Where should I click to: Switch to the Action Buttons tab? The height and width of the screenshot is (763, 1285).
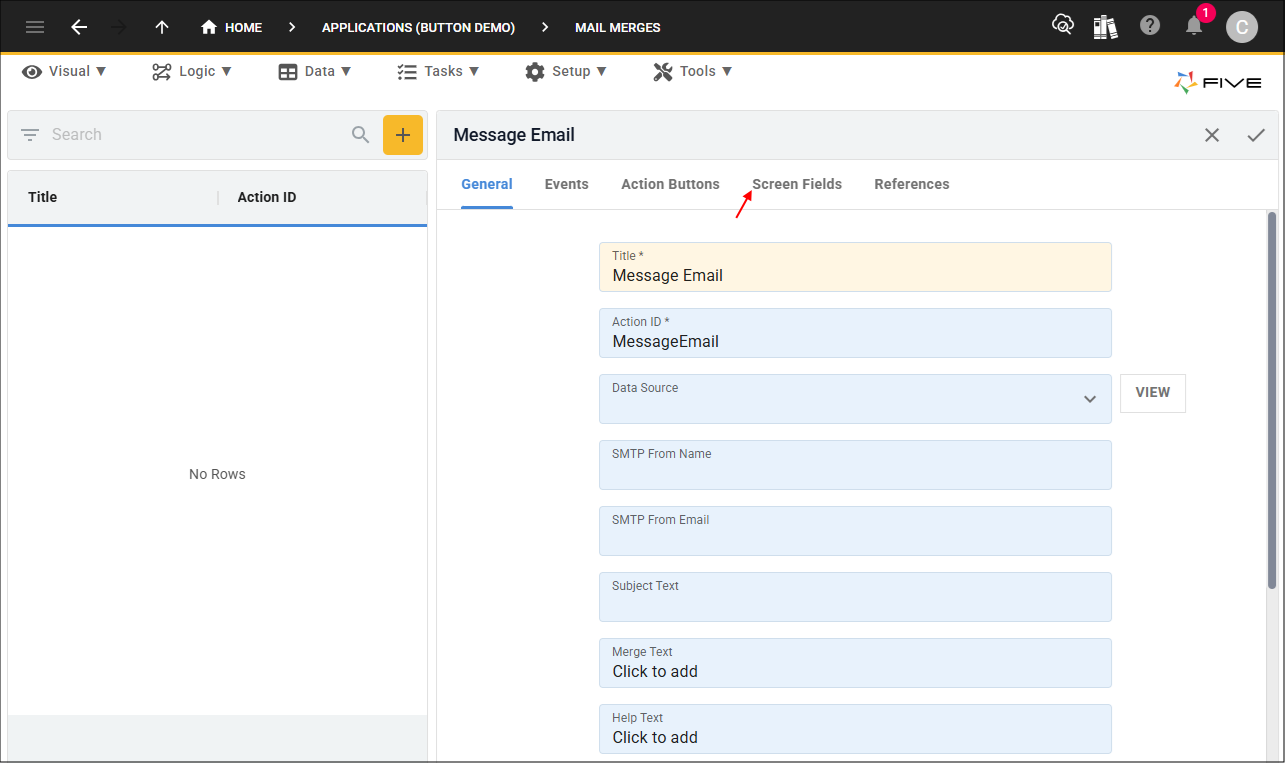click(670, 185)
